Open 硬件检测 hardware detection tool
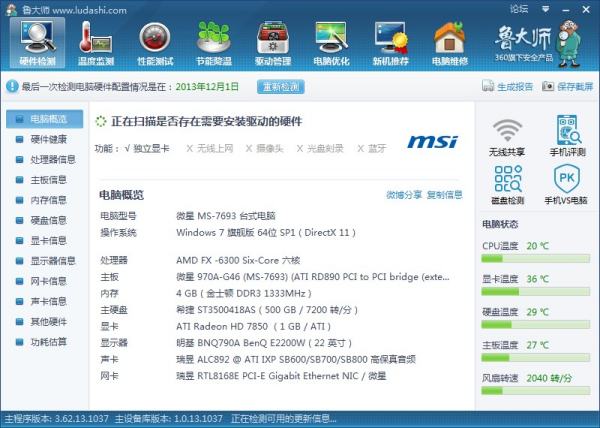The height and width of the screenshot is (428, 600). coord(38,43)
